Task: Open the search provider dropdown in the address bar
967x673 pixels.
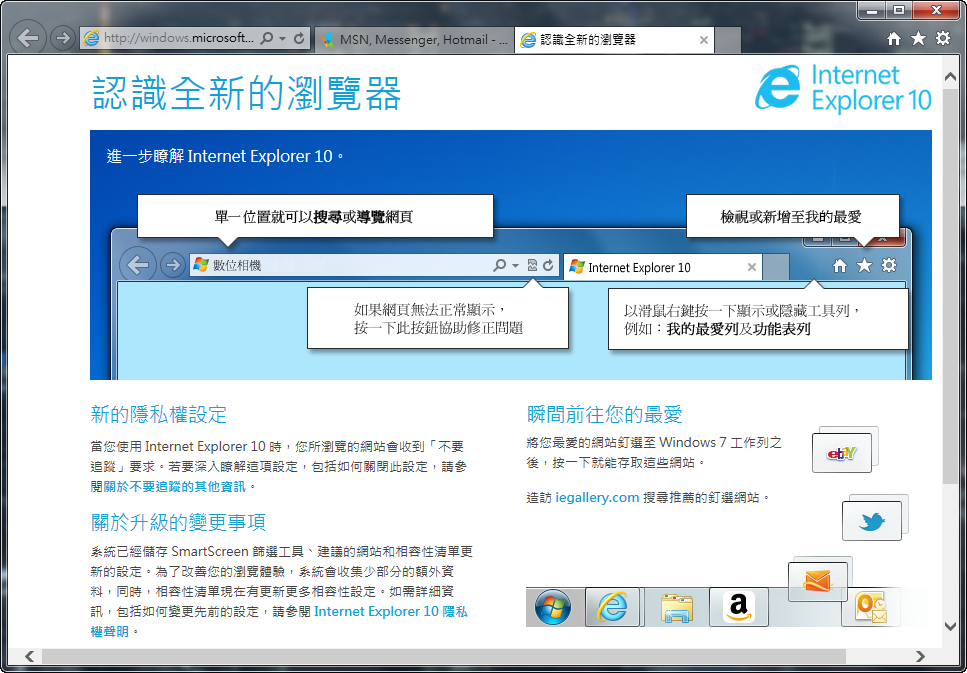Action: coord(282,37)
